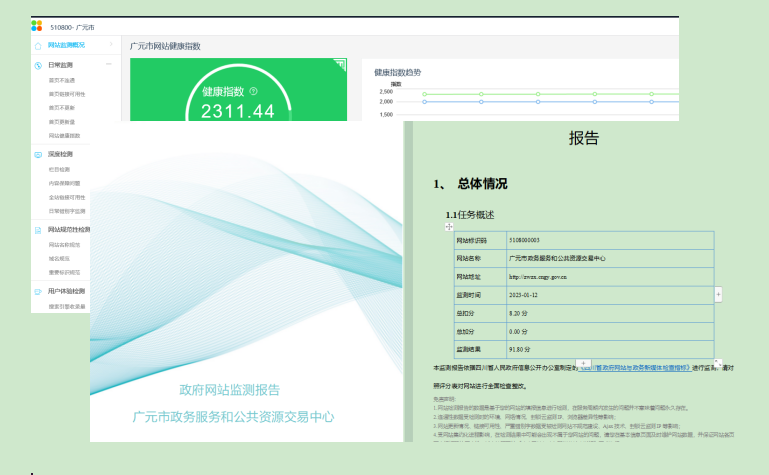Screen dimensions: 769x475
Task: Click the home icon beside 网站监测概况
Action: (38, 46)
